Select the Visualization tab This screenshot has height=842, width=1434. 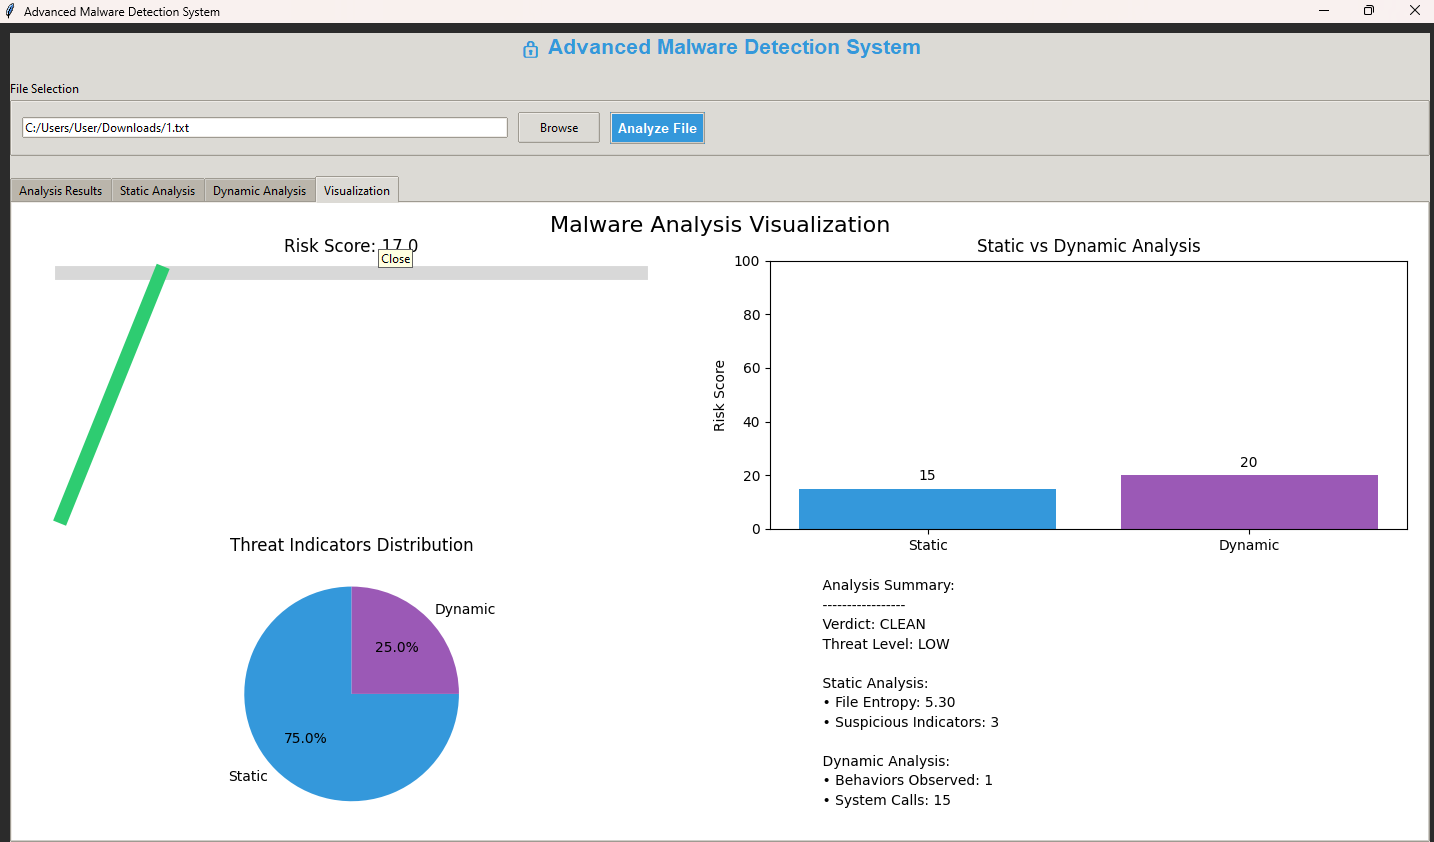point(357,191)
